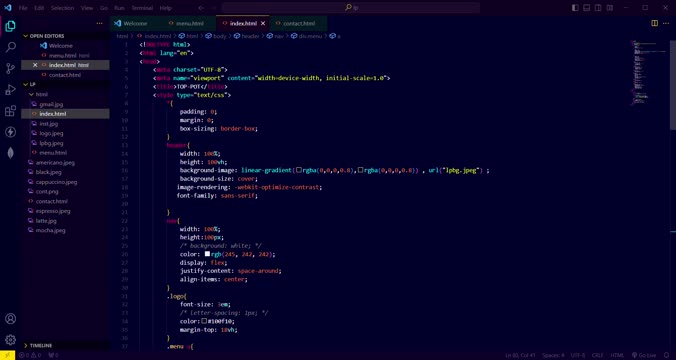
Task: Open the body breadcrumb dropdown
Action: (x=216, y=36)
